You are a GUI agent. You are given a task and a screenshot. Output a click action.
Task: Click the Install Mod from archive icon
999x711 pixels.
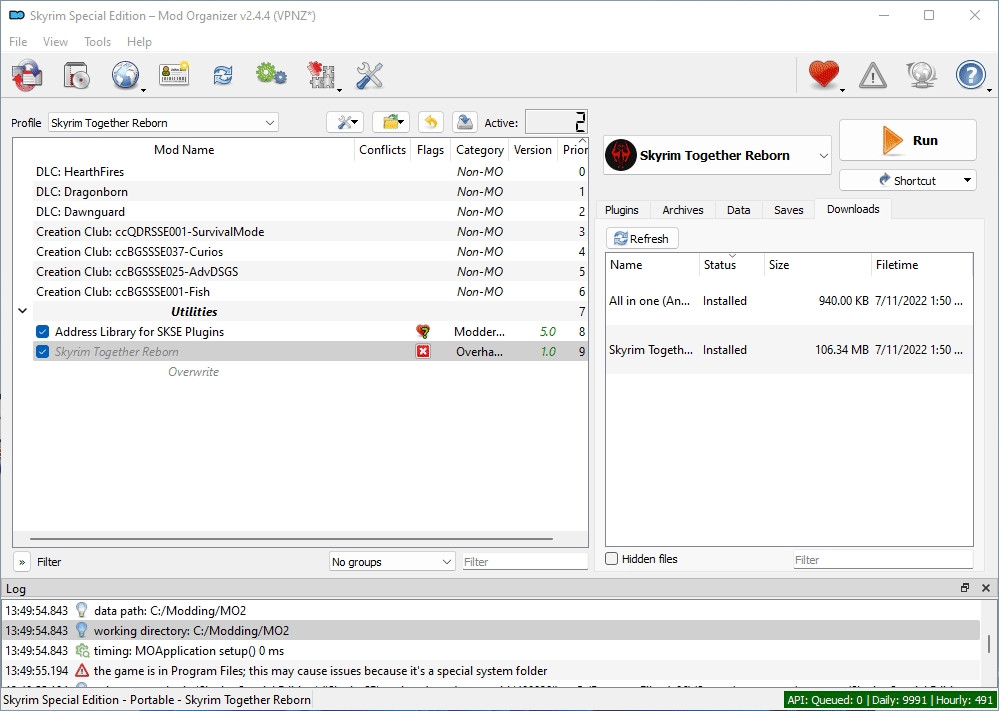point(76,75)
